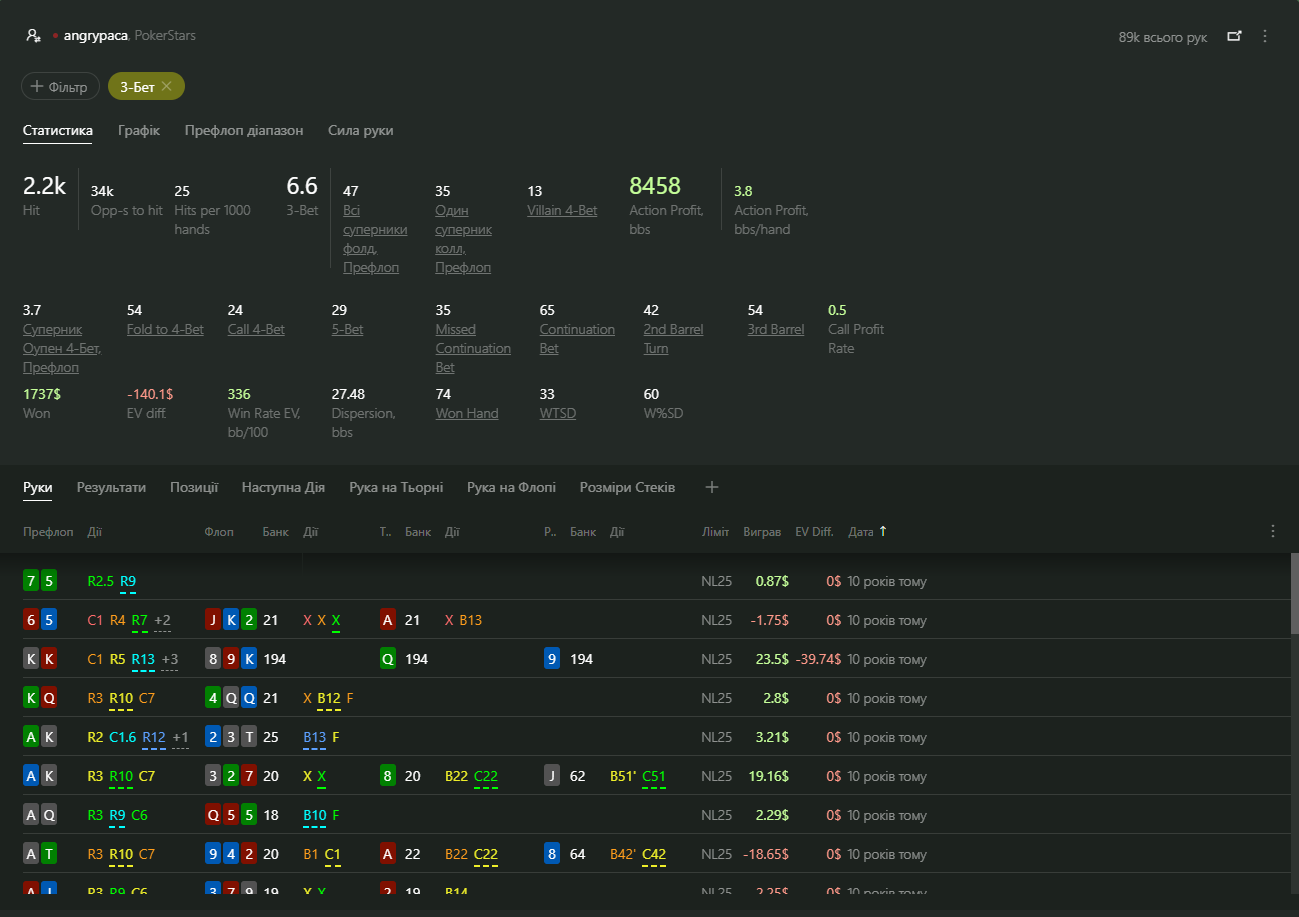Click the Won Hand stat link
The image size is (1299, 917).
pyautogui.click(x=467, y=413)
